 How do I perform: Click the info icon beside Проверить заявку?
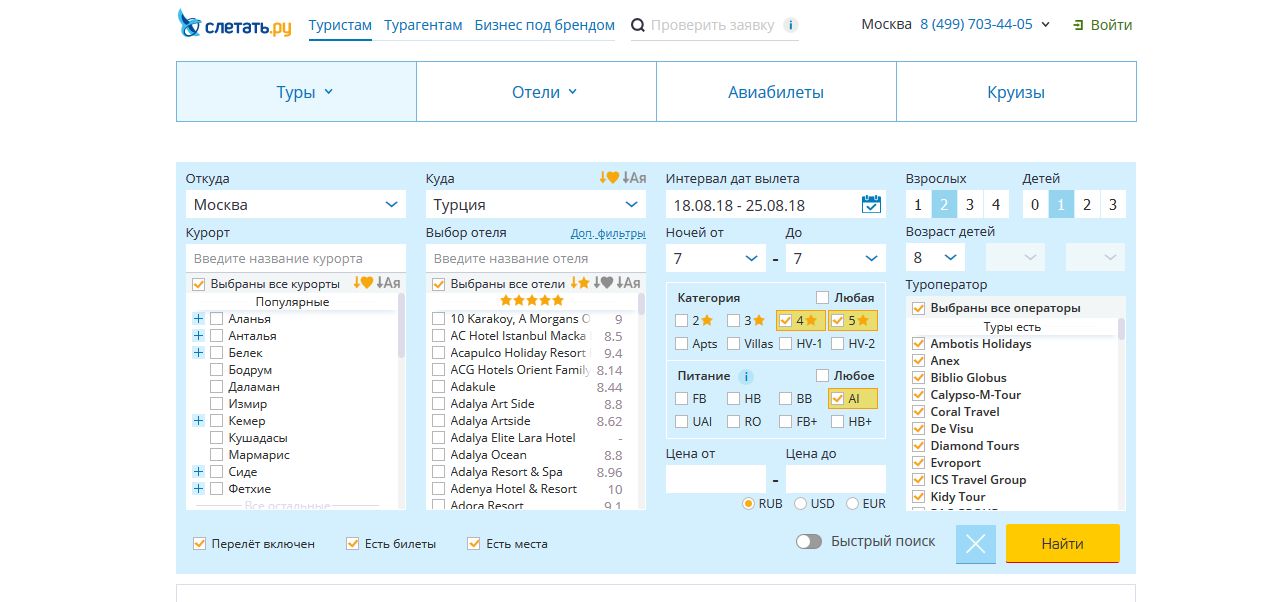click(790, 25)
